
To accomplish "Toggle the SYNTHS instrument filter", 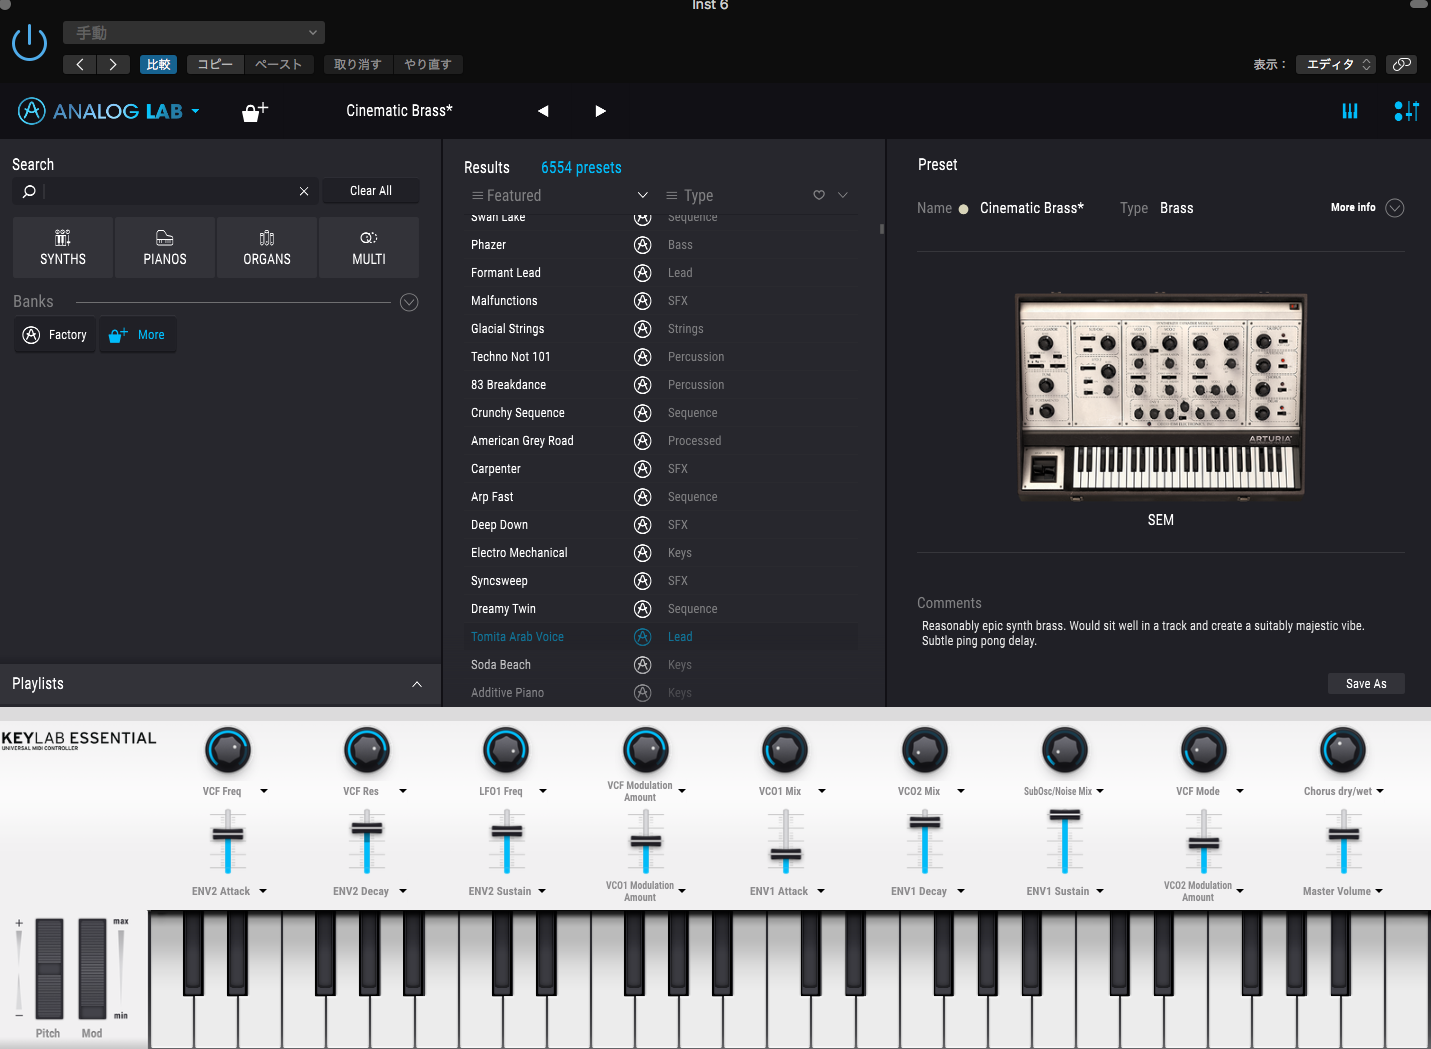I will (63, 247).
